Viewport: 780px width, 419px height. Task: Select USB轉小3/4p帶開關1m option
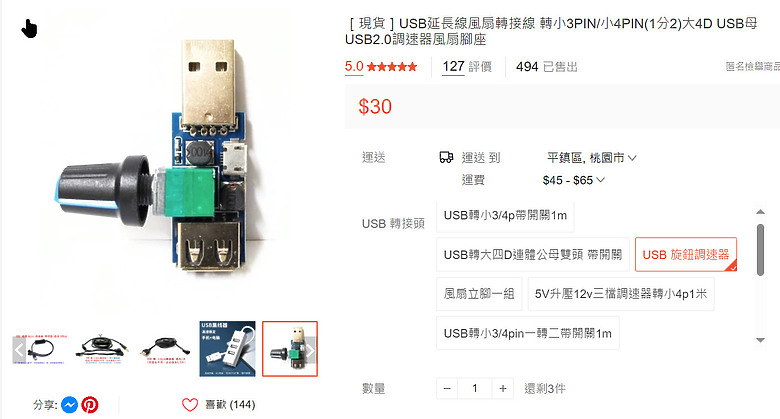point(505,215)
